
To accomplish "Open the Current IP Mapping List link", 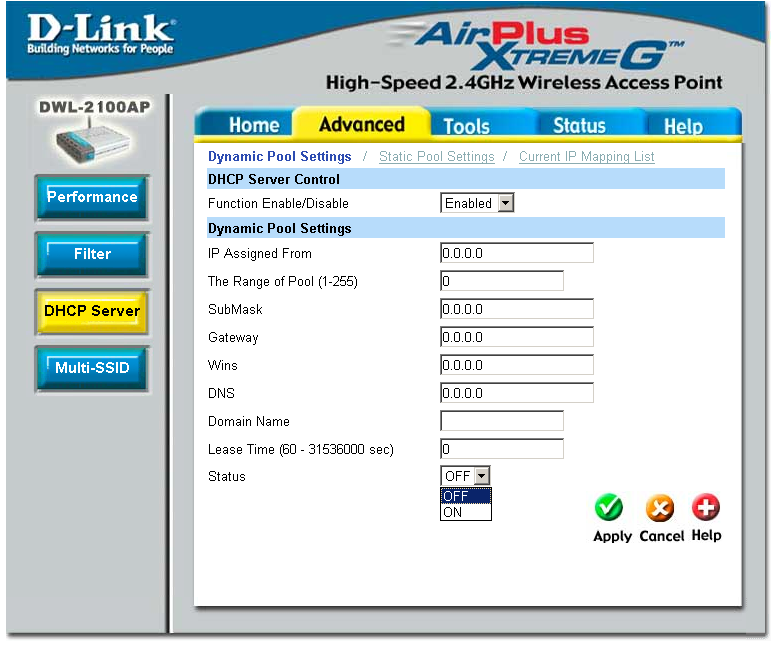I will 587,157.
